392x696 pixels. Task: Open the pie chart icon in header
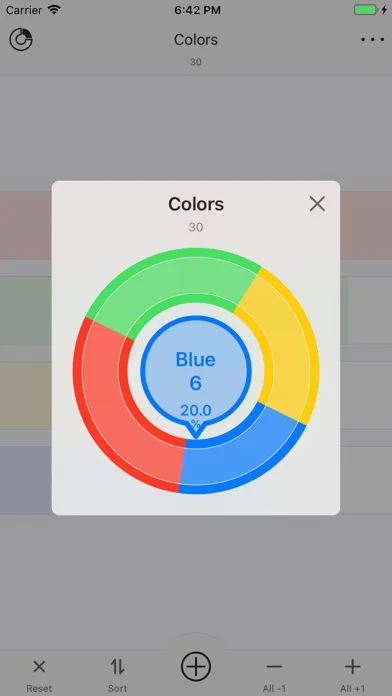tap(21, 40)
